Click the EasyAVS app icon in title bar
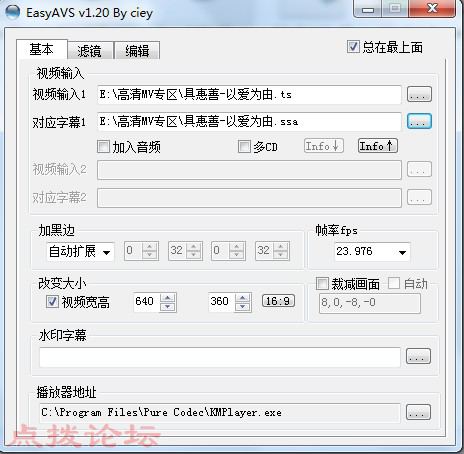The height and width of the screenshot is (454, 464). [x=13, y=12]
